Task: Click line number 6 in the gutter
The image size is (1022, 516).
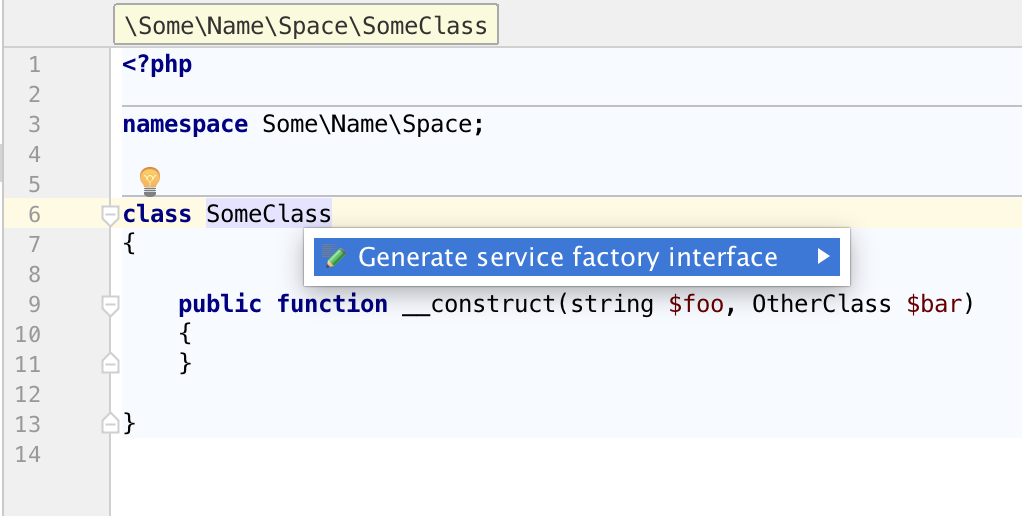Action: point(34,214)
